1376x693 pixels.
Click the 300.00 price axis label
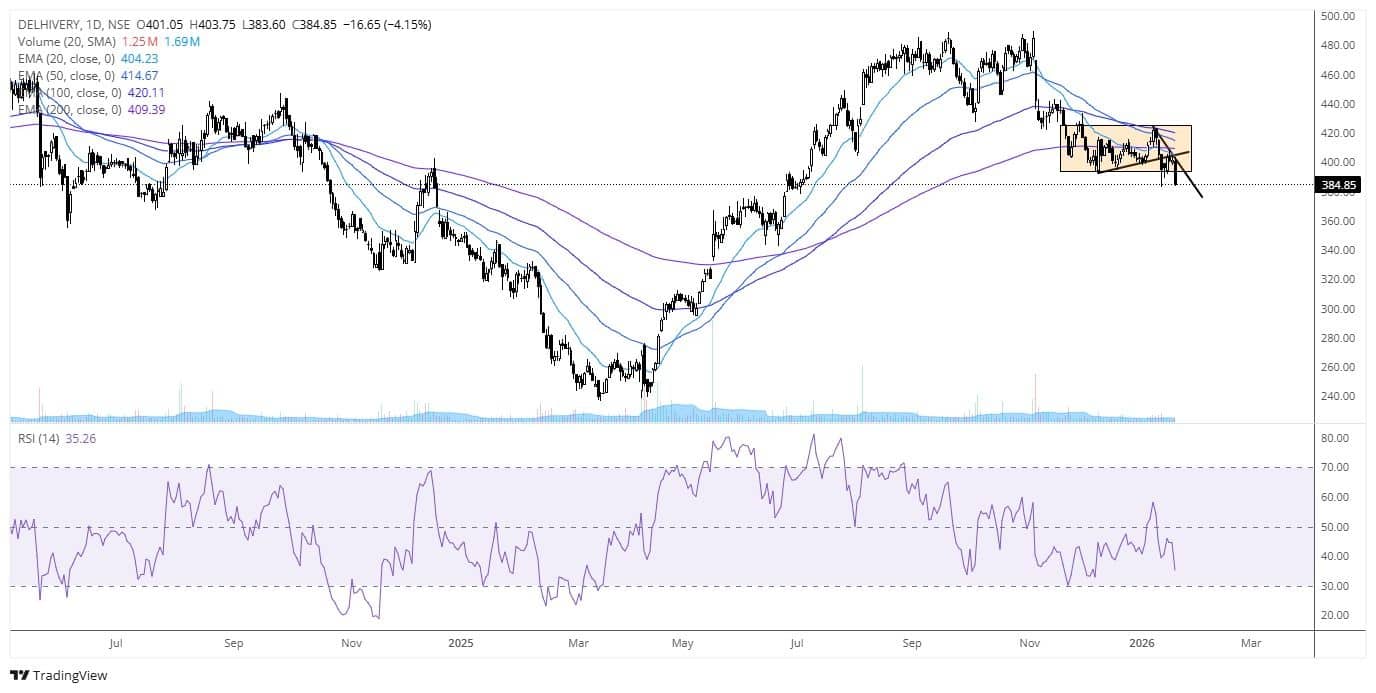1337,309
